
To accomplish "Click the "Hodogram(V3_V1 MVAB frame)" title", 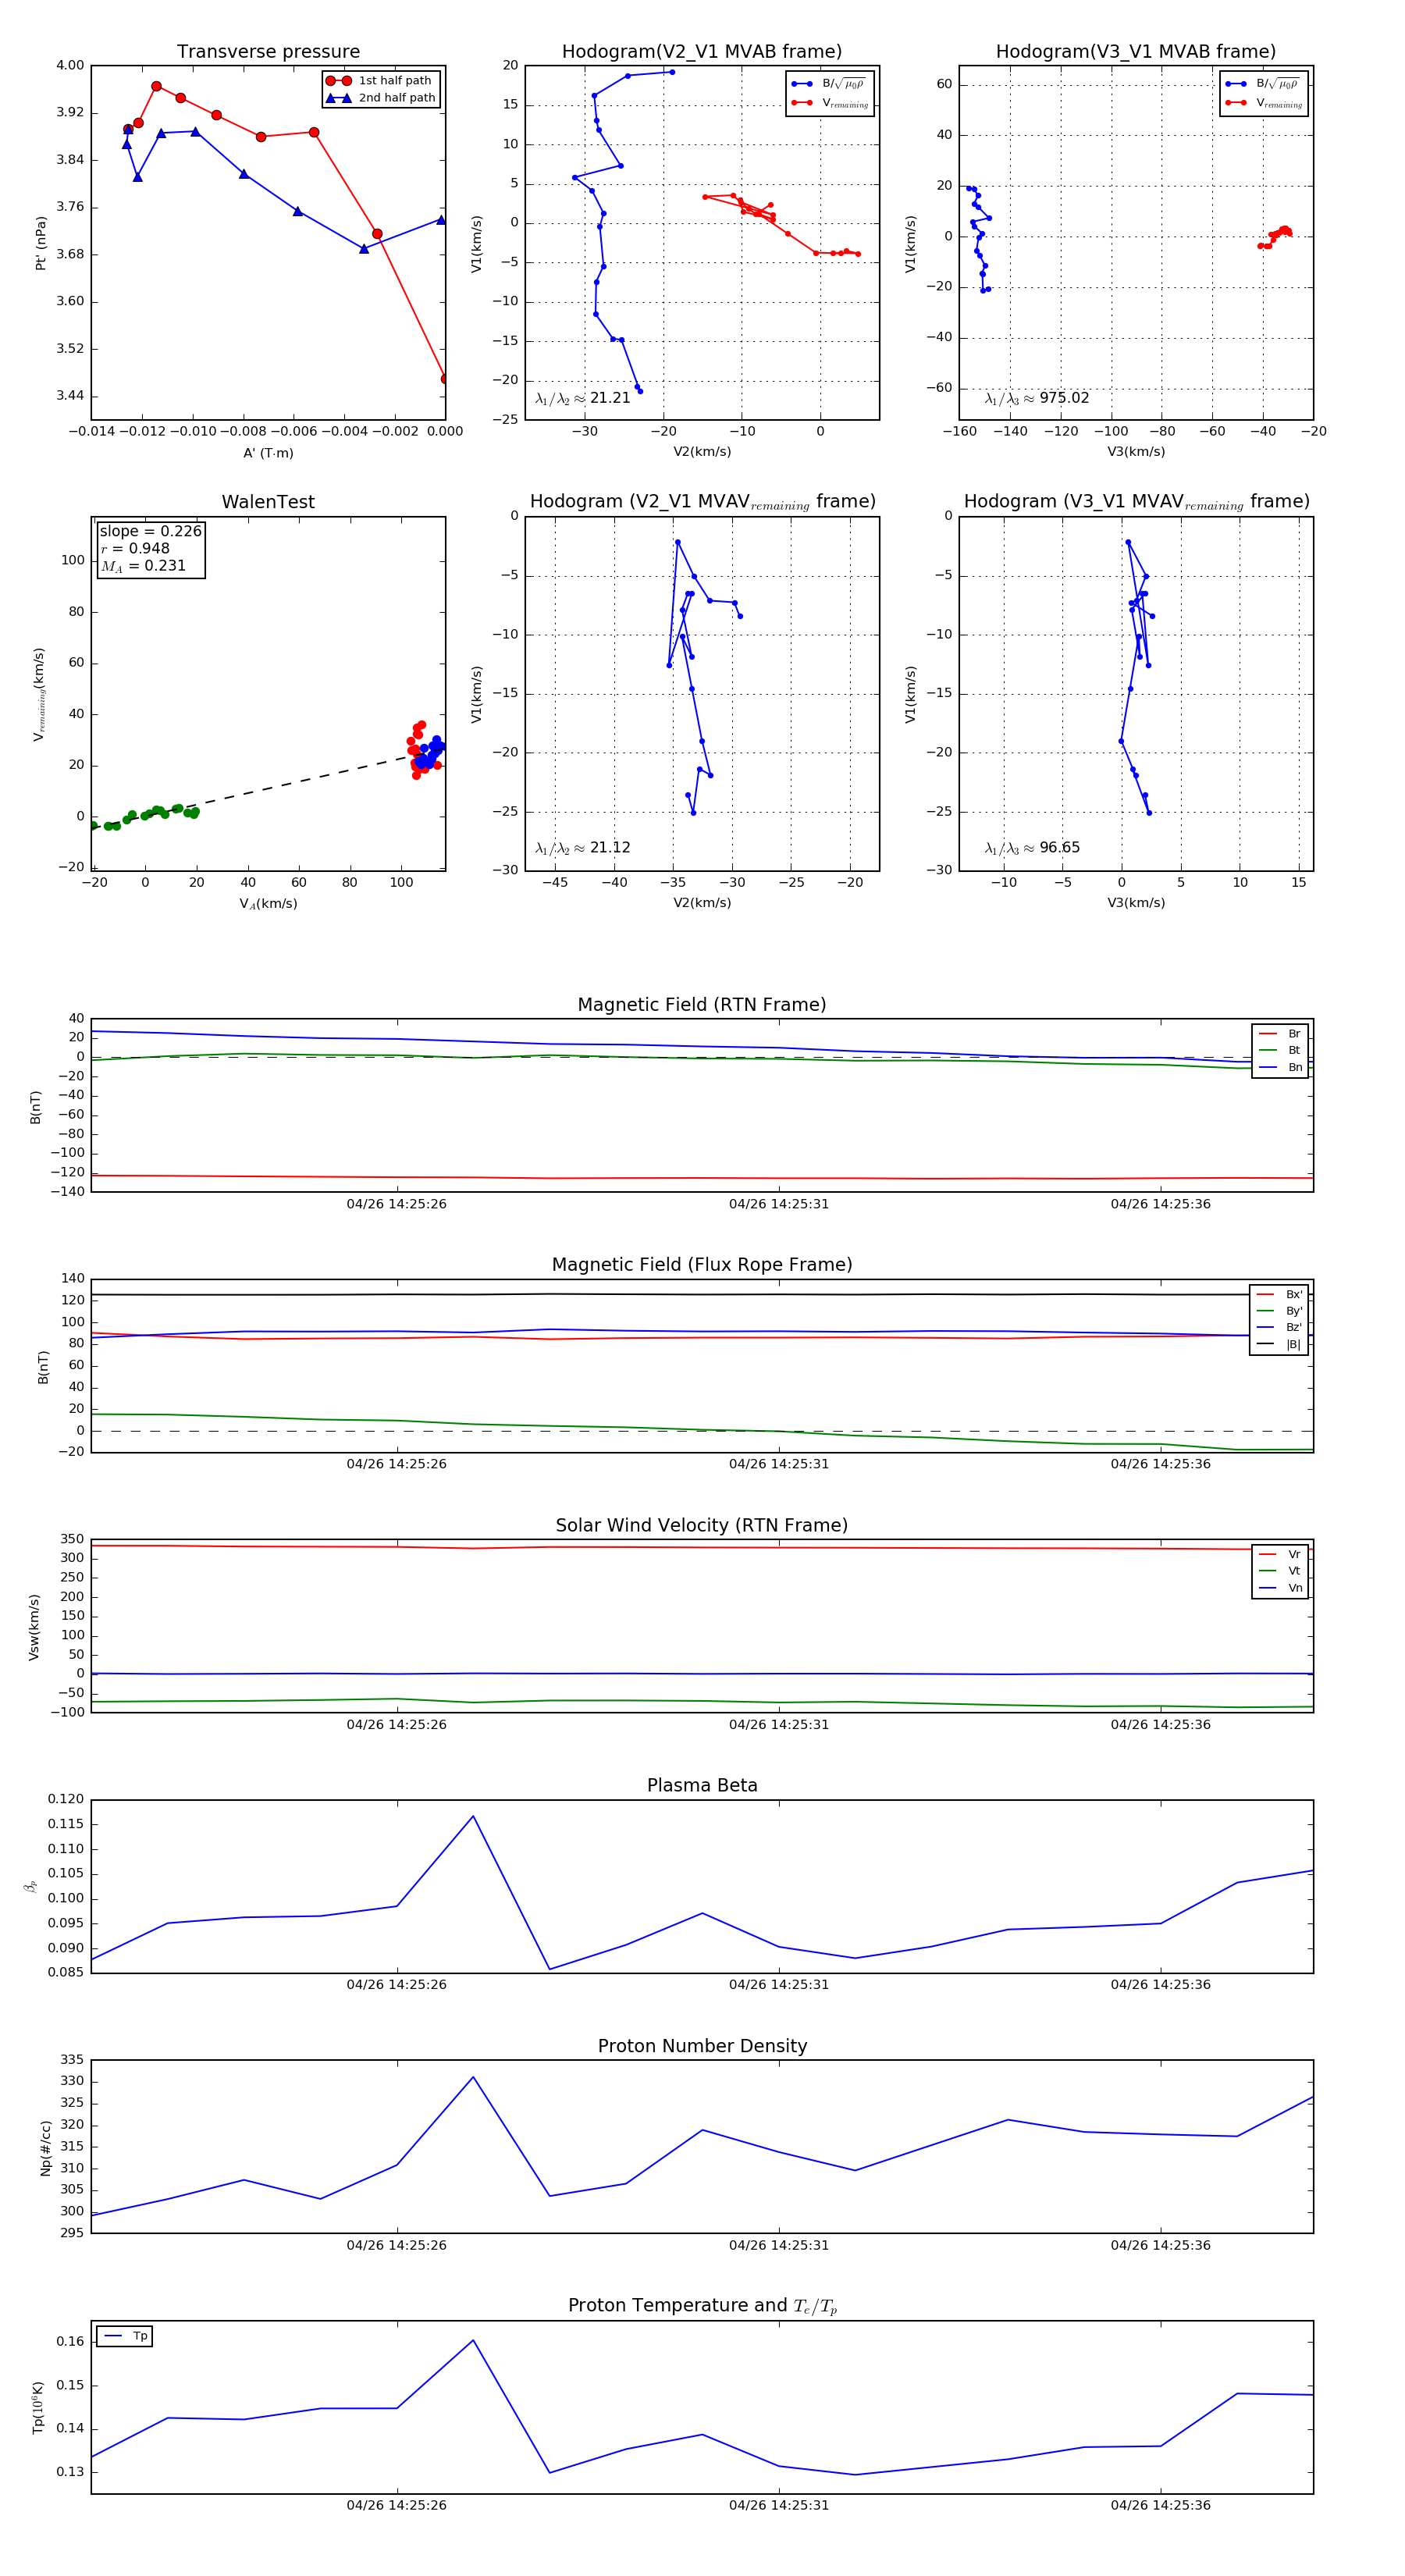I will (1136, 52).
